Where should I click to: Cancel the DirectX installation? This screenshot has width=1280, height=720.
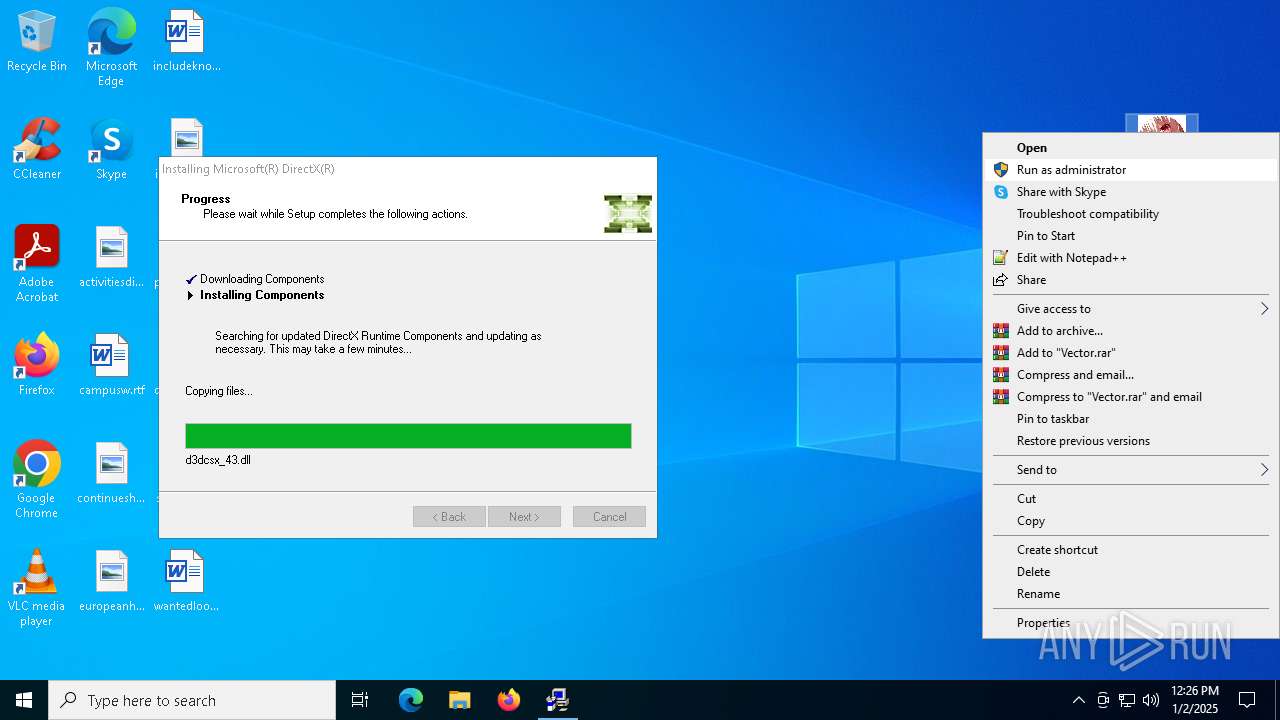[x=609, y=517]
